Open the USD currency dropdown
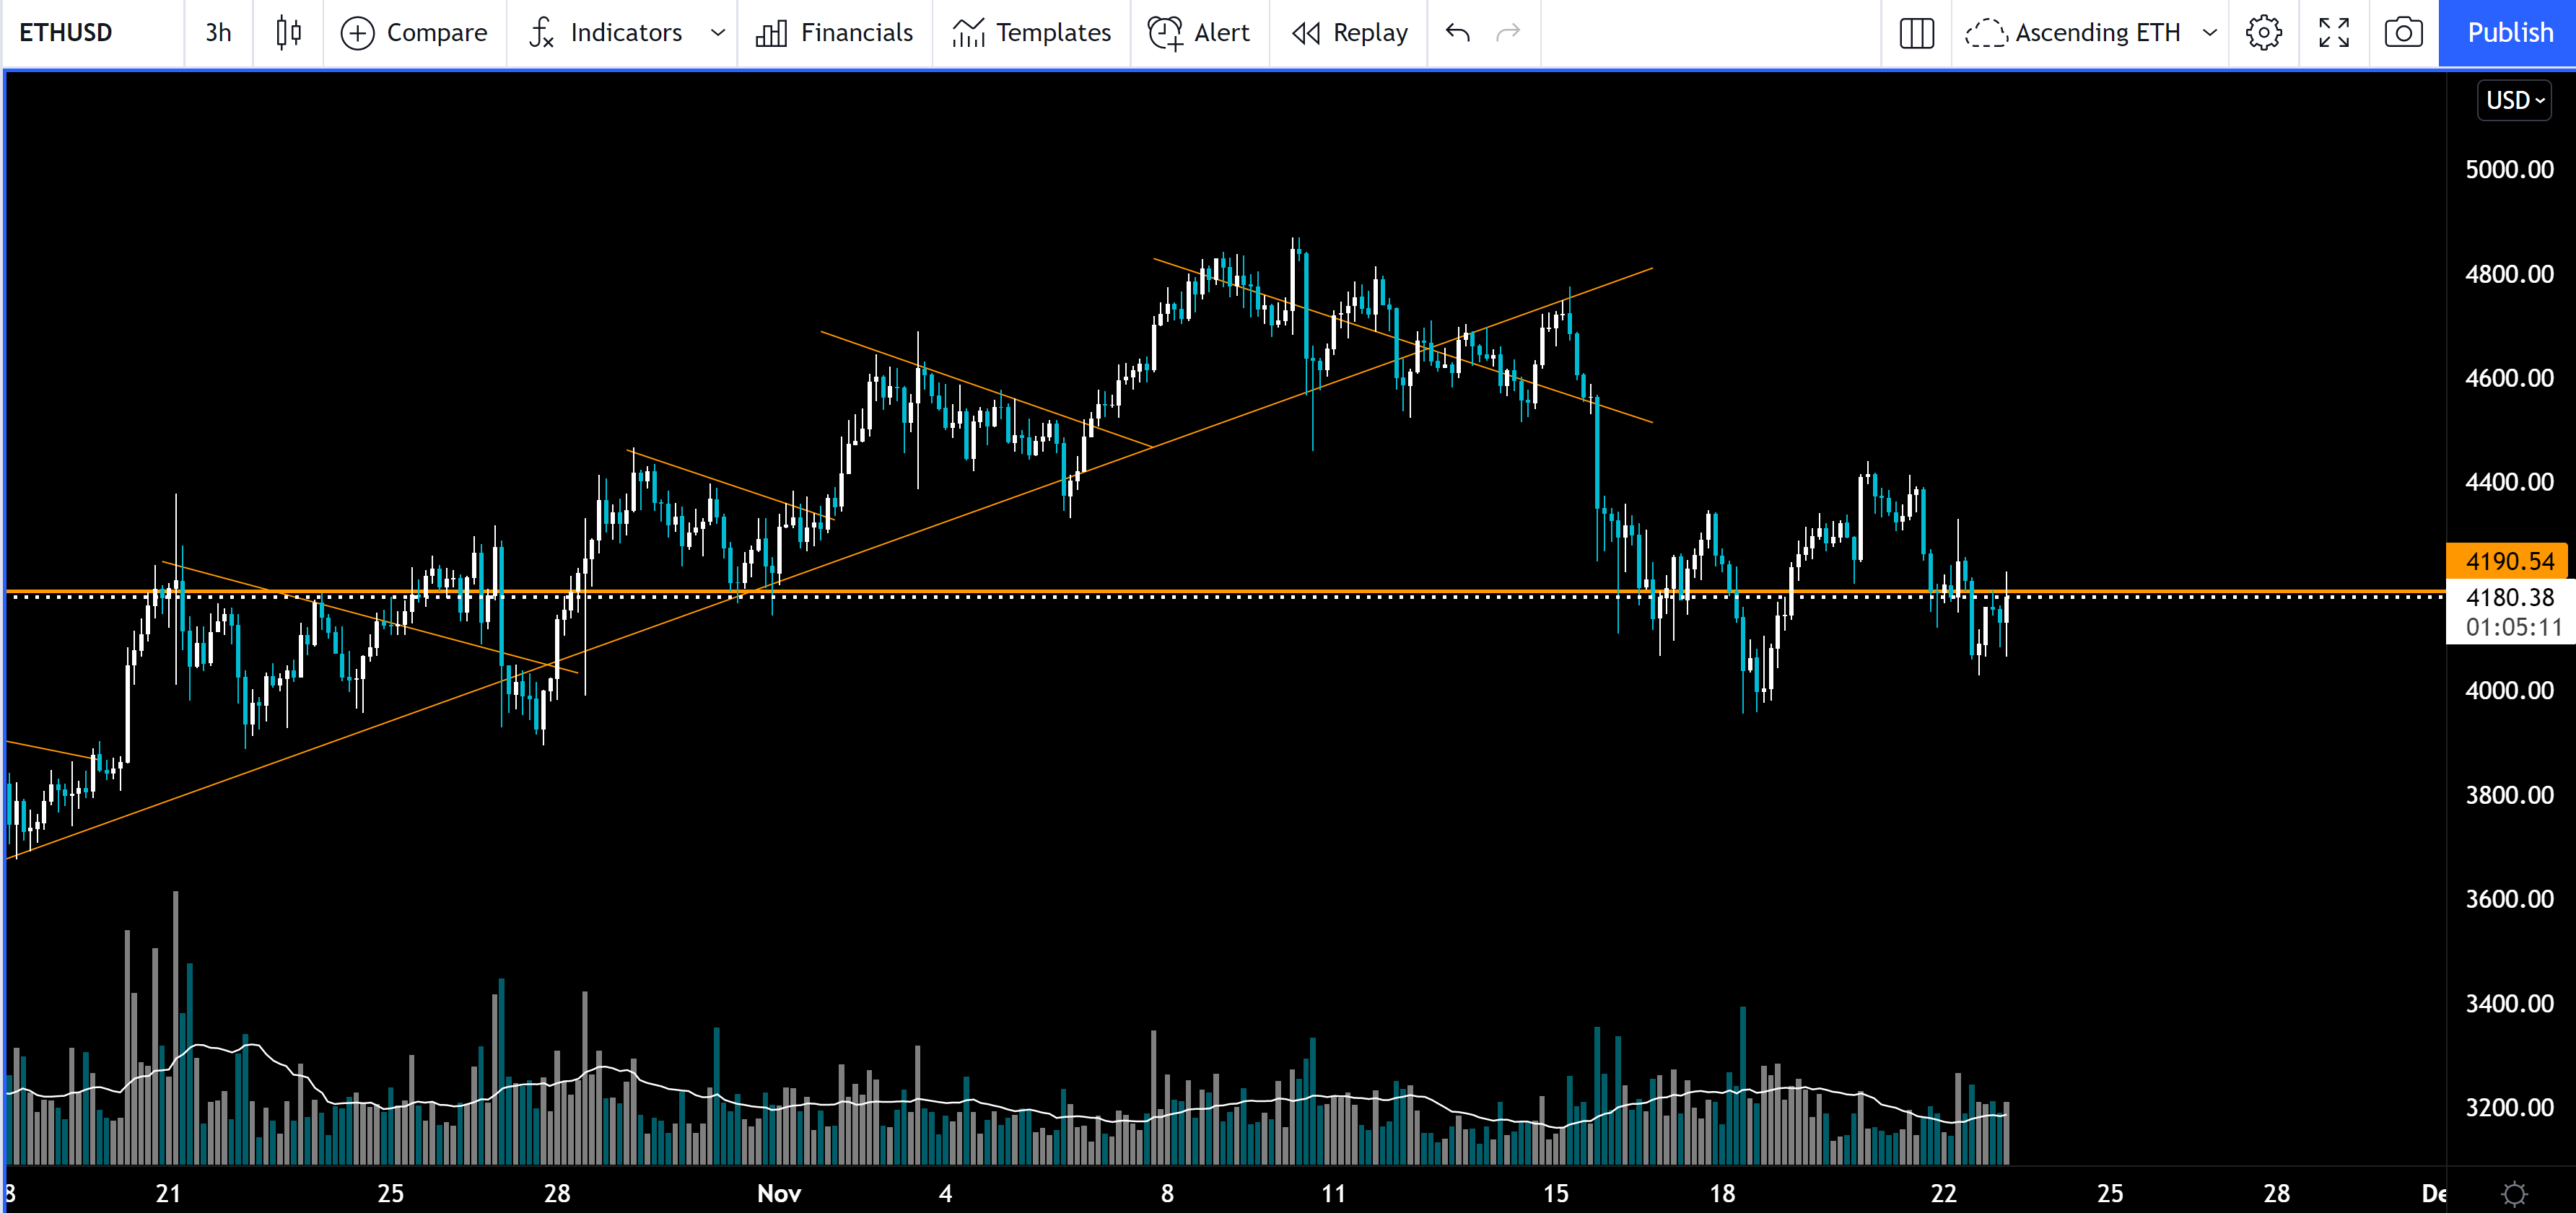Screen dimensions: 2576x1213 (x=2514, y=100)
